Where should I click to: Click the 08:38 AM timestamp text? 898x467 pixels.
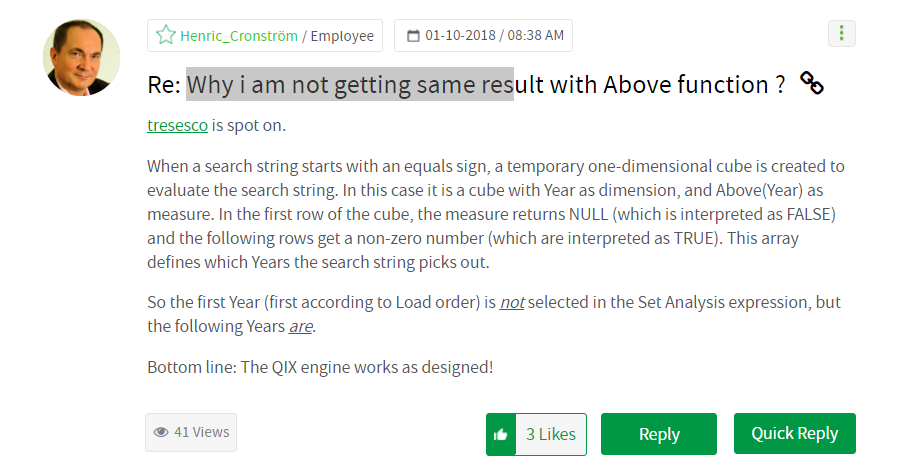point(535,36)
